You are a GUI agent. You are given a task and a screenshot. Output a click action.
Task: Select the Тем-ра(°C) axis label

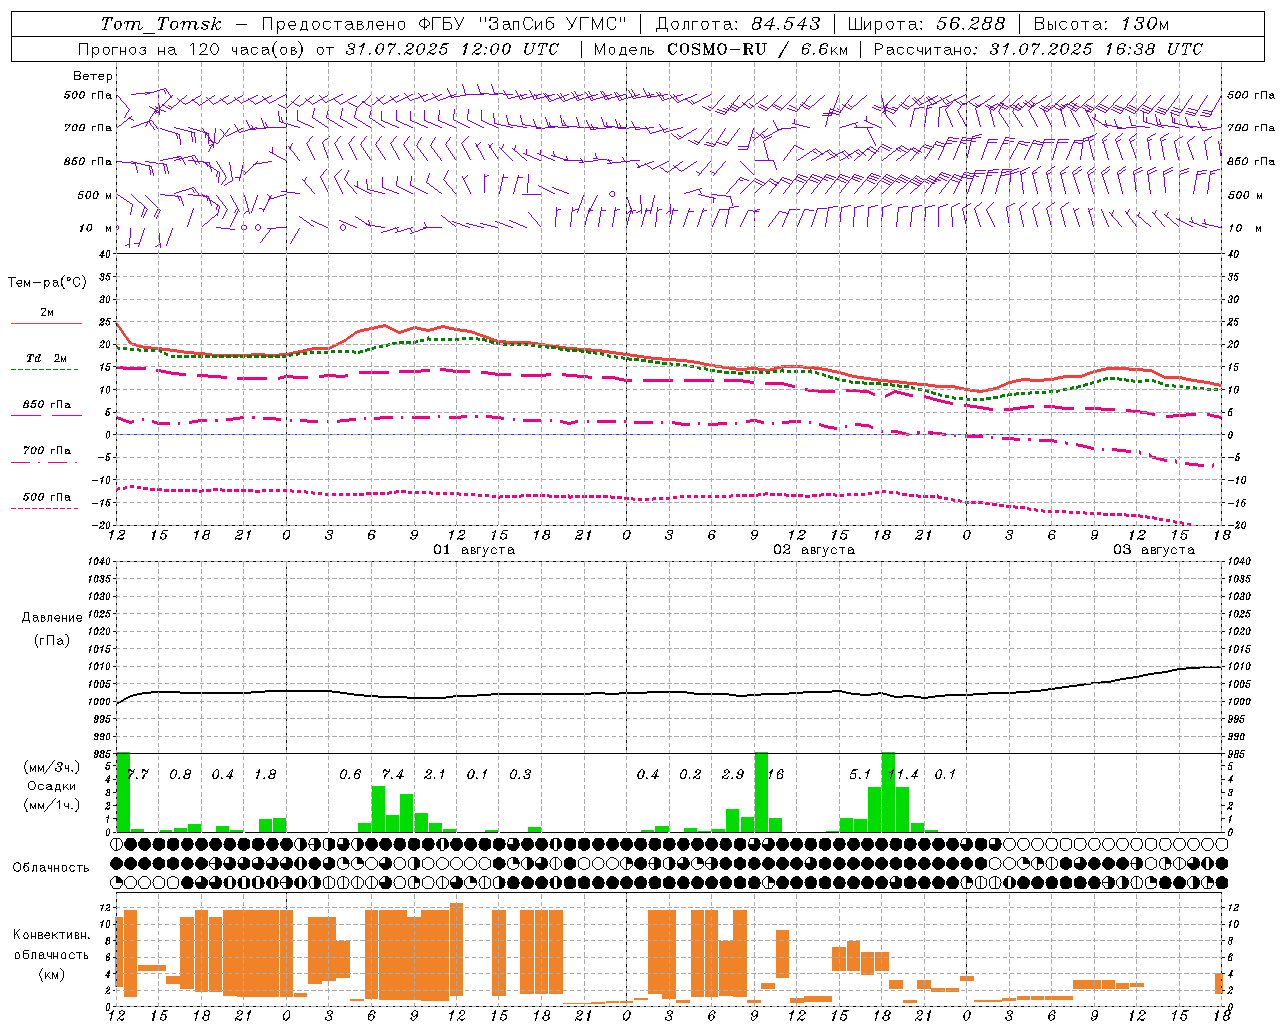tap(47, 283)
